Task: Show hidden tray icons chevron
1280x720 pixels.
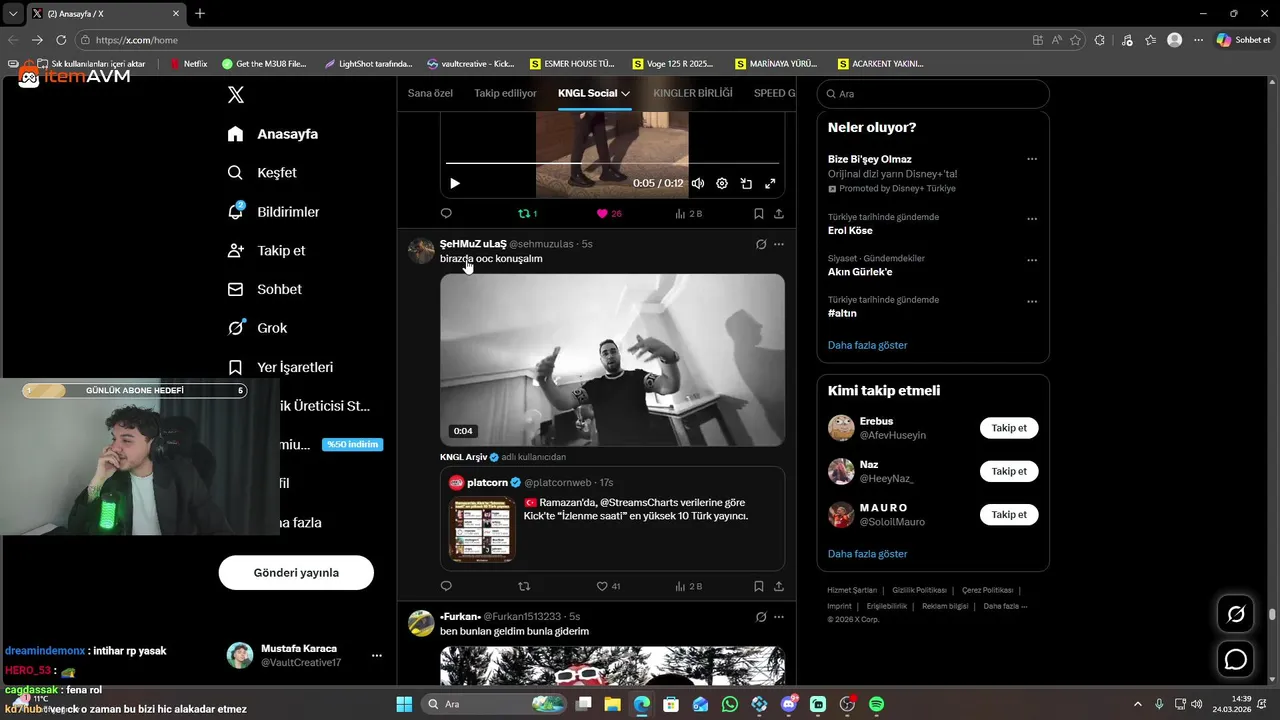Action: click(x=1137, y=704)
